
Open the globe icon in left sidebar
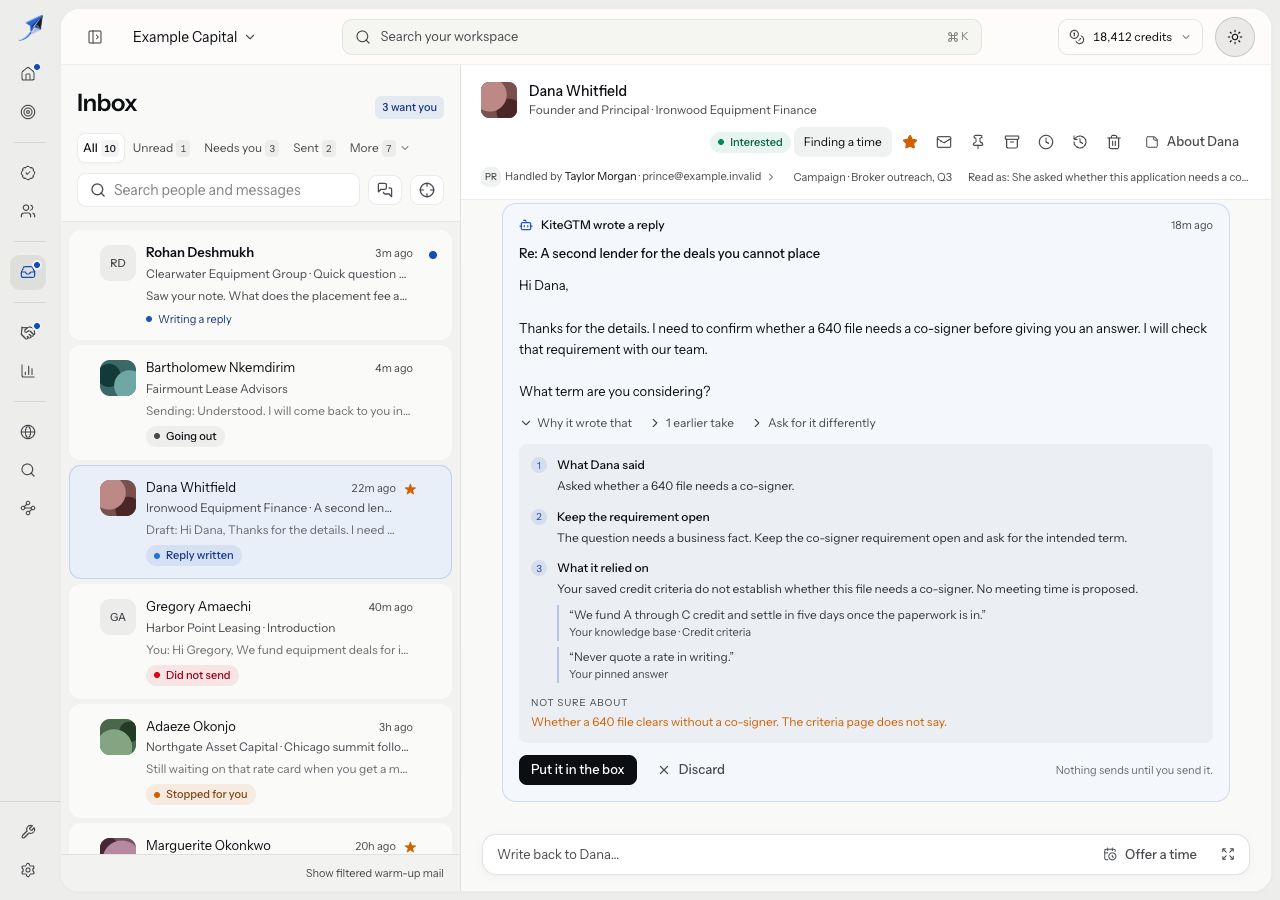(x=28, y=432)
